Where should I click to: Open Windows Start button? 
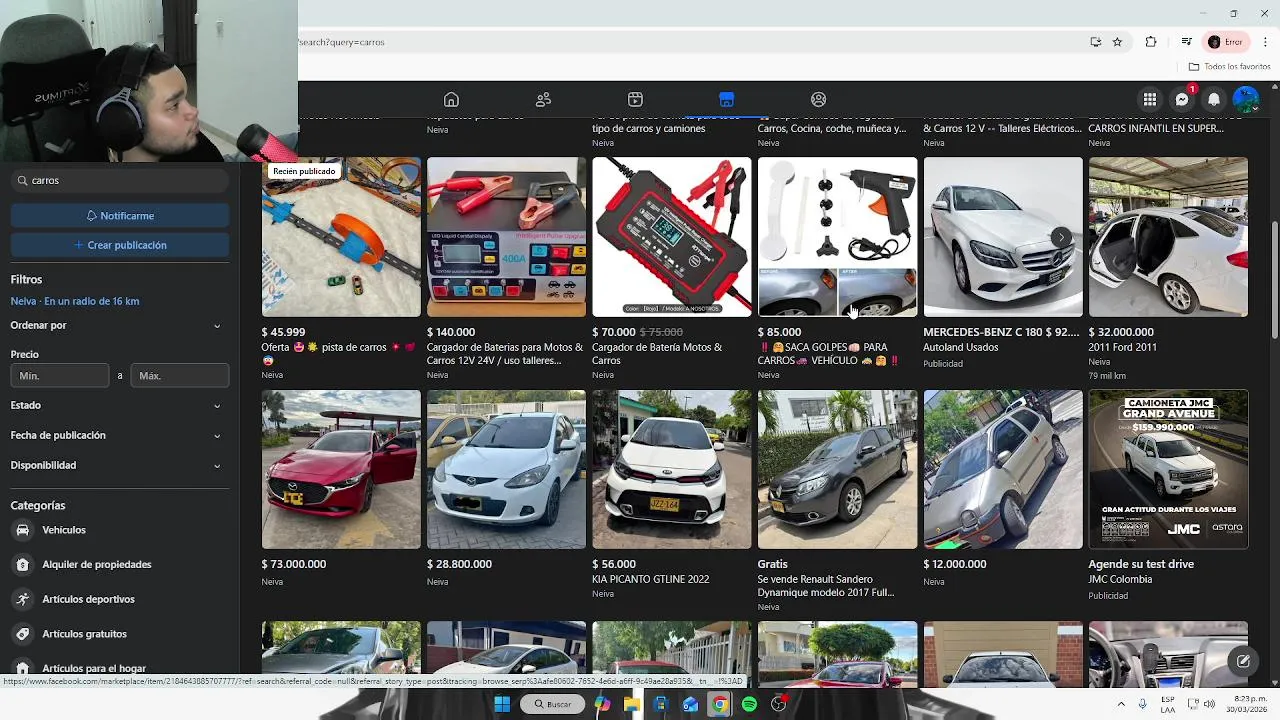502,704
